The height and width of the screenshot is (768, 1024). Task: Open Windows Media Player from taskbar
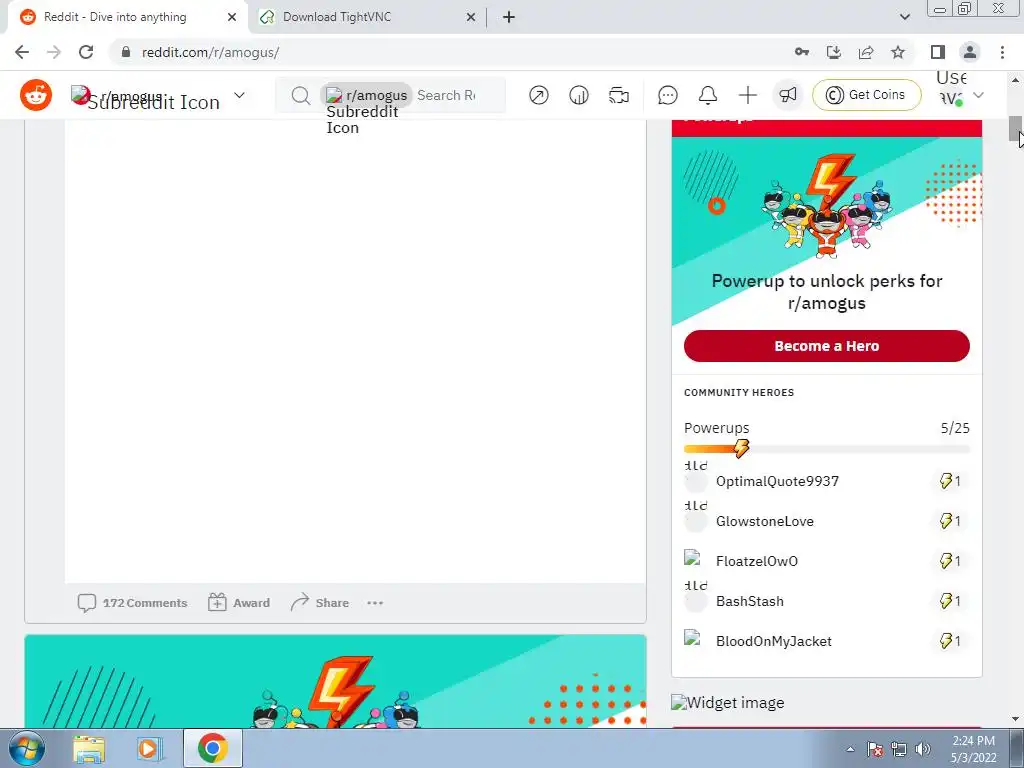tap(149, 749)
